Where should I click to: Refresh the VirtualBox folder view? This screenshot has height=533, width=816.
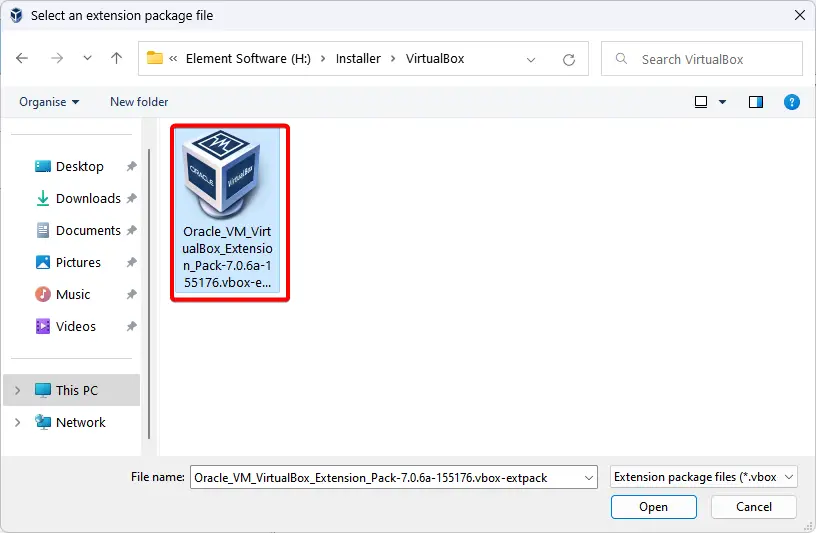pos(569,59)
